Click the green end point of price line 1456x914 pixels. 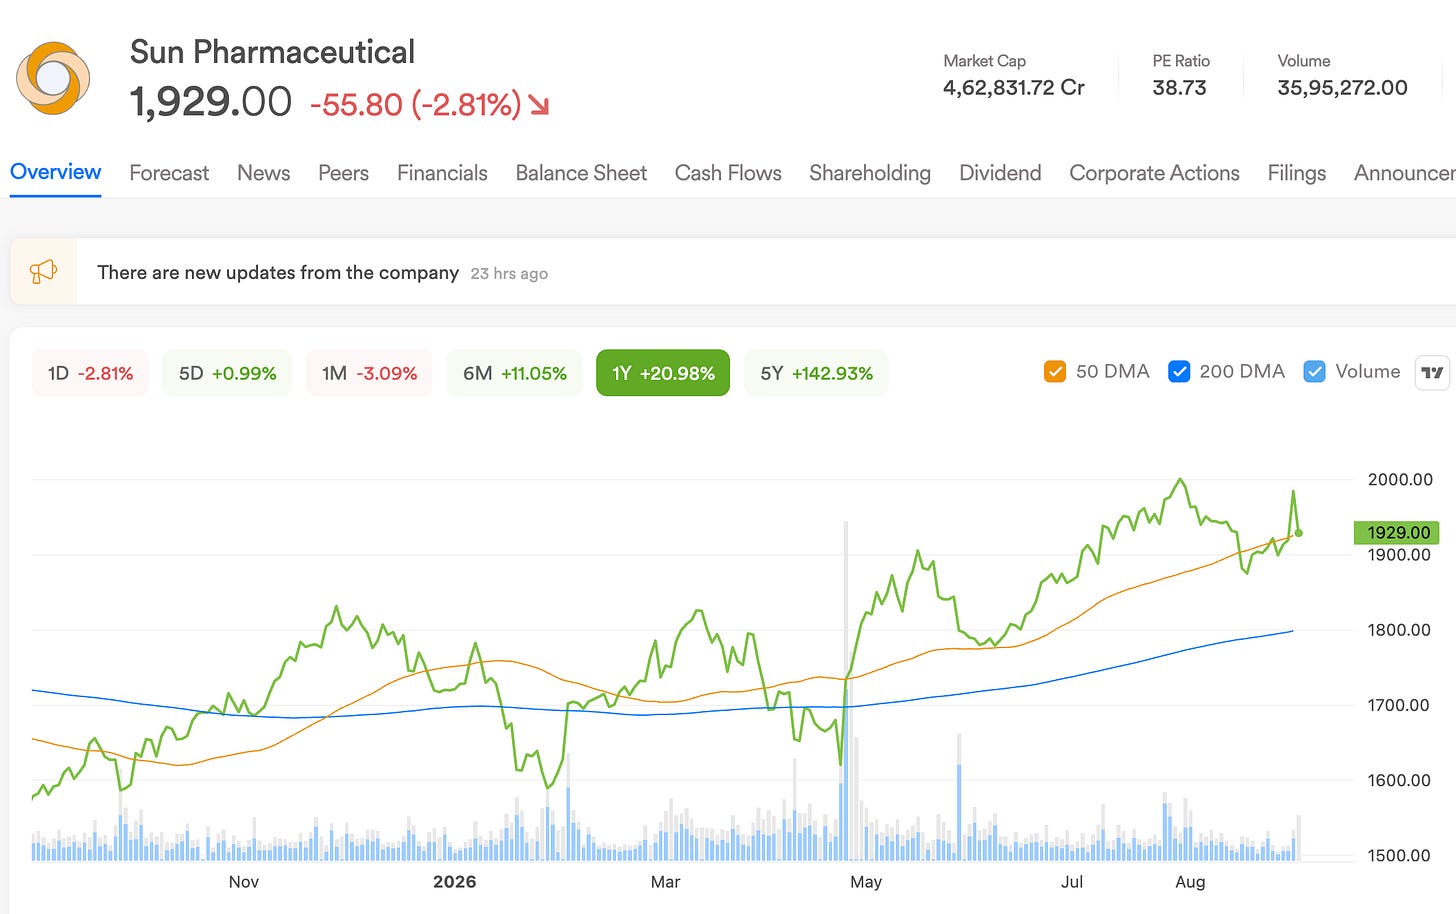[1298, 533]
